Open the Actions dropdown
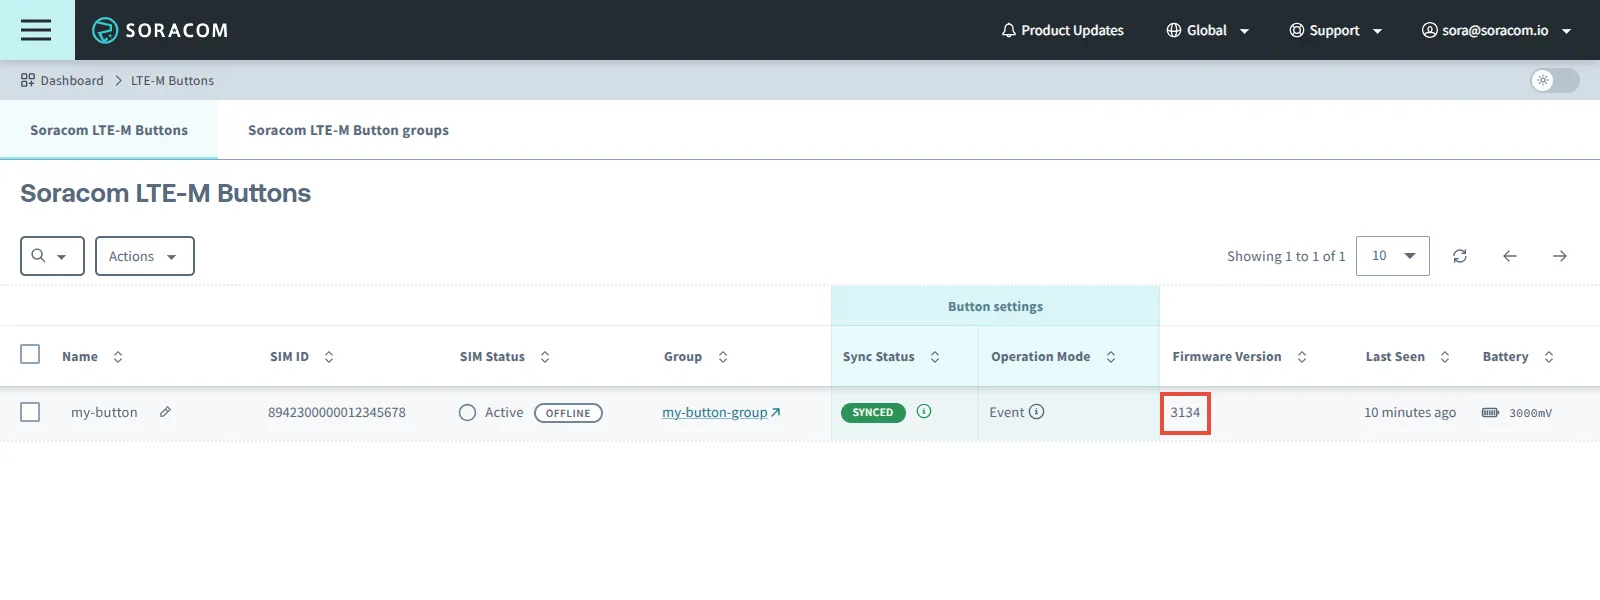This screenshot has height=600, width=1600. (x=145, y=256)
